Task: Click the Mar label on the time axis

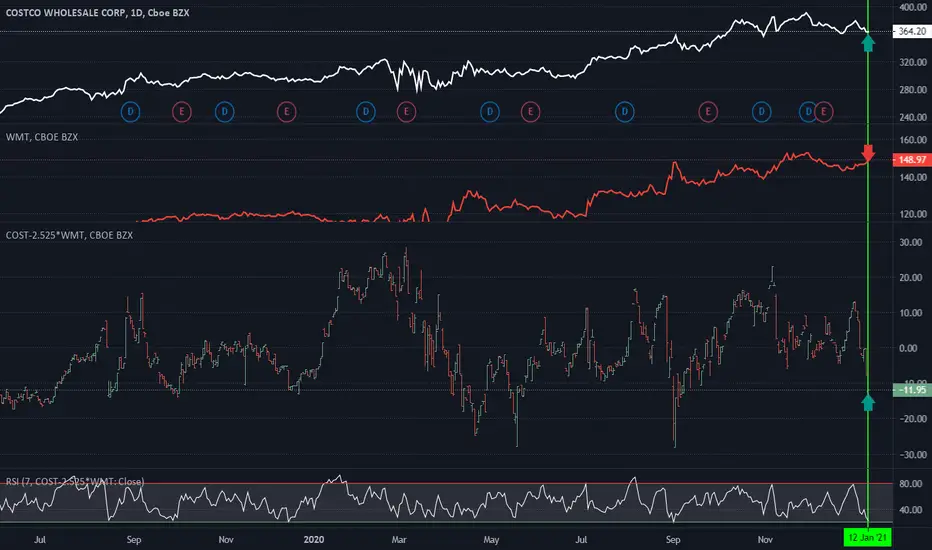Action: tap(399, 540)
